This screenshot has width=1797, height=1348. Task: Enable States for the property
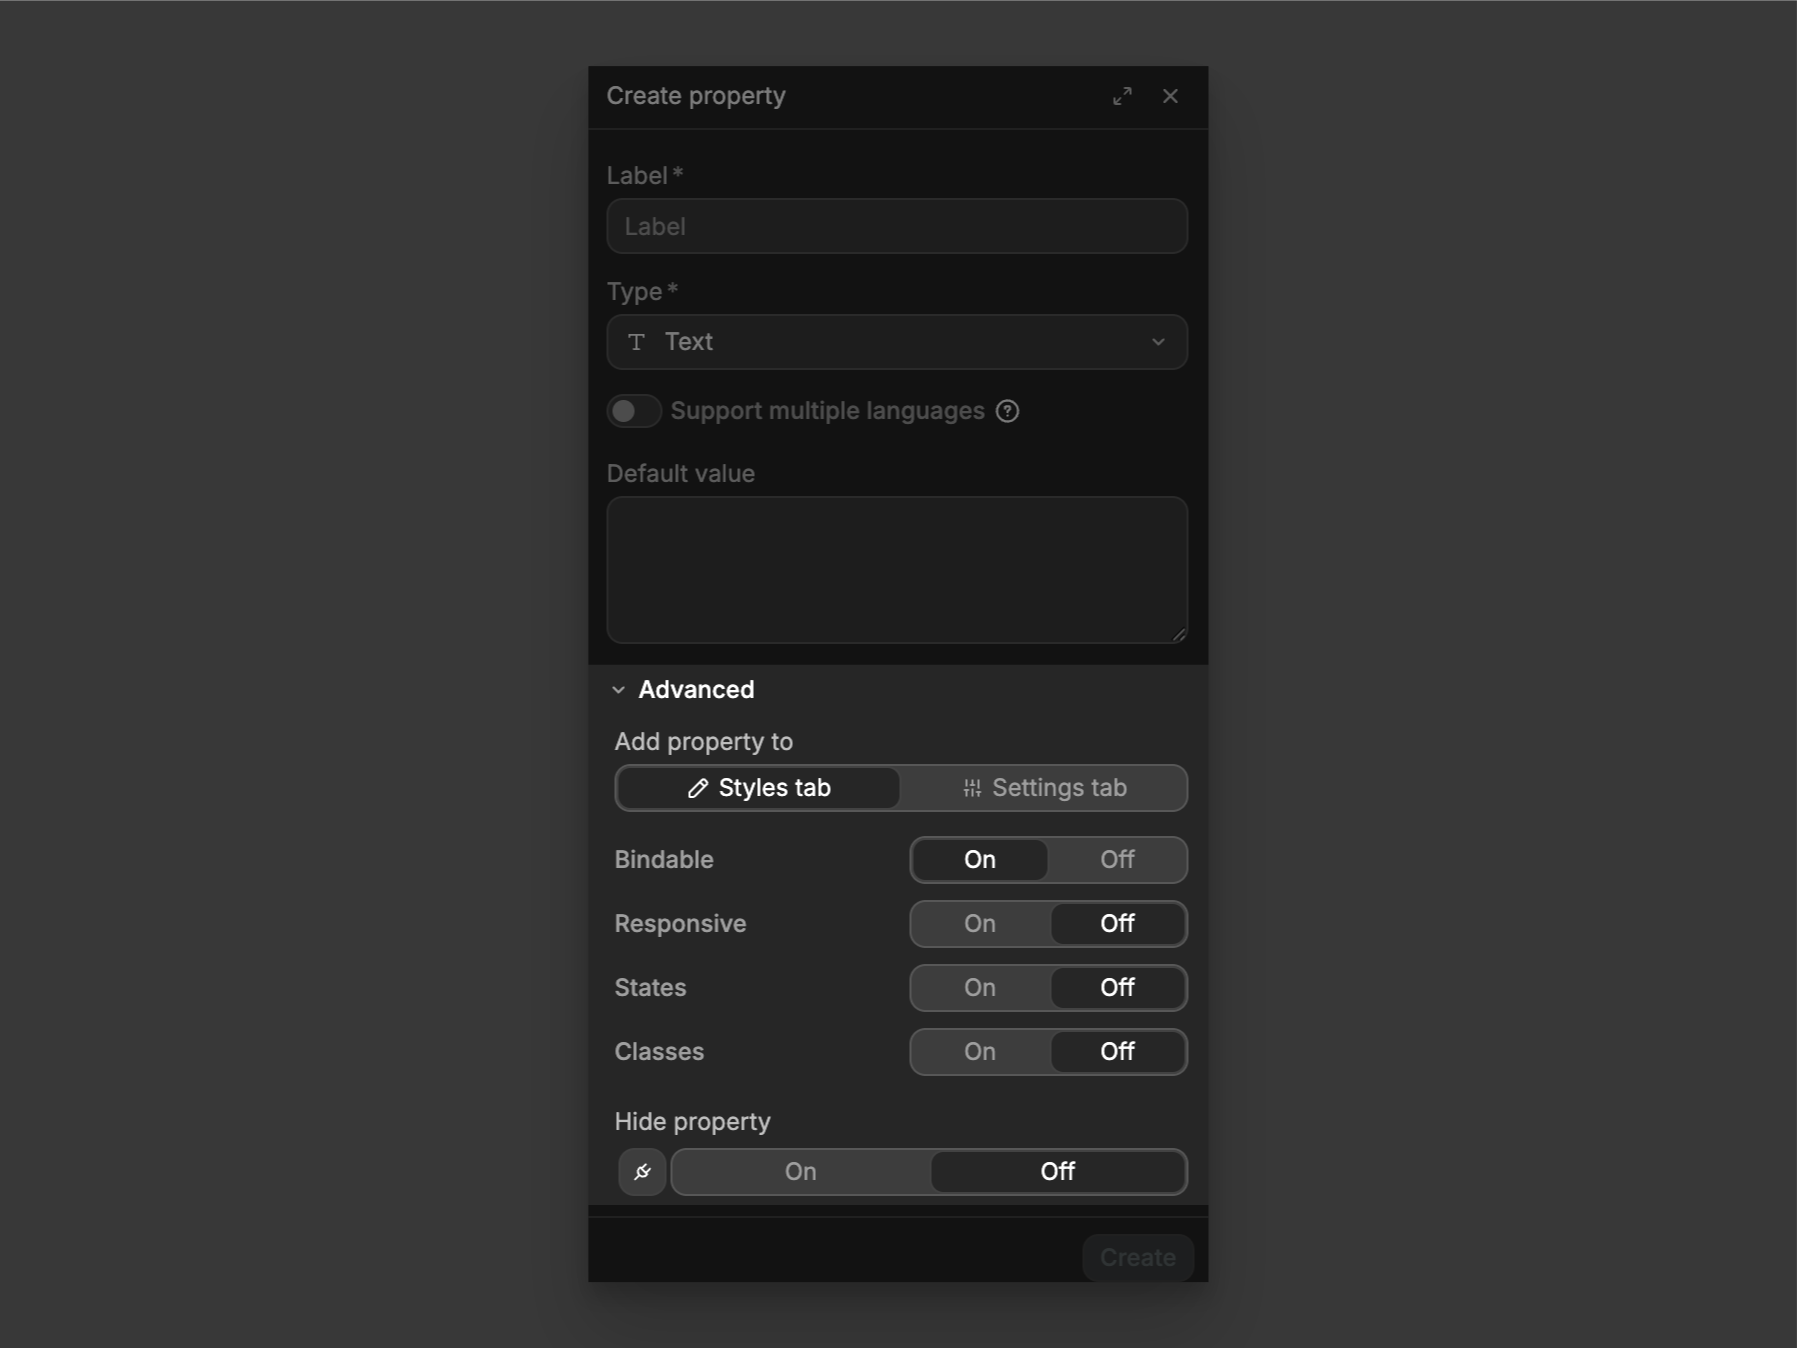pos(979,988)
